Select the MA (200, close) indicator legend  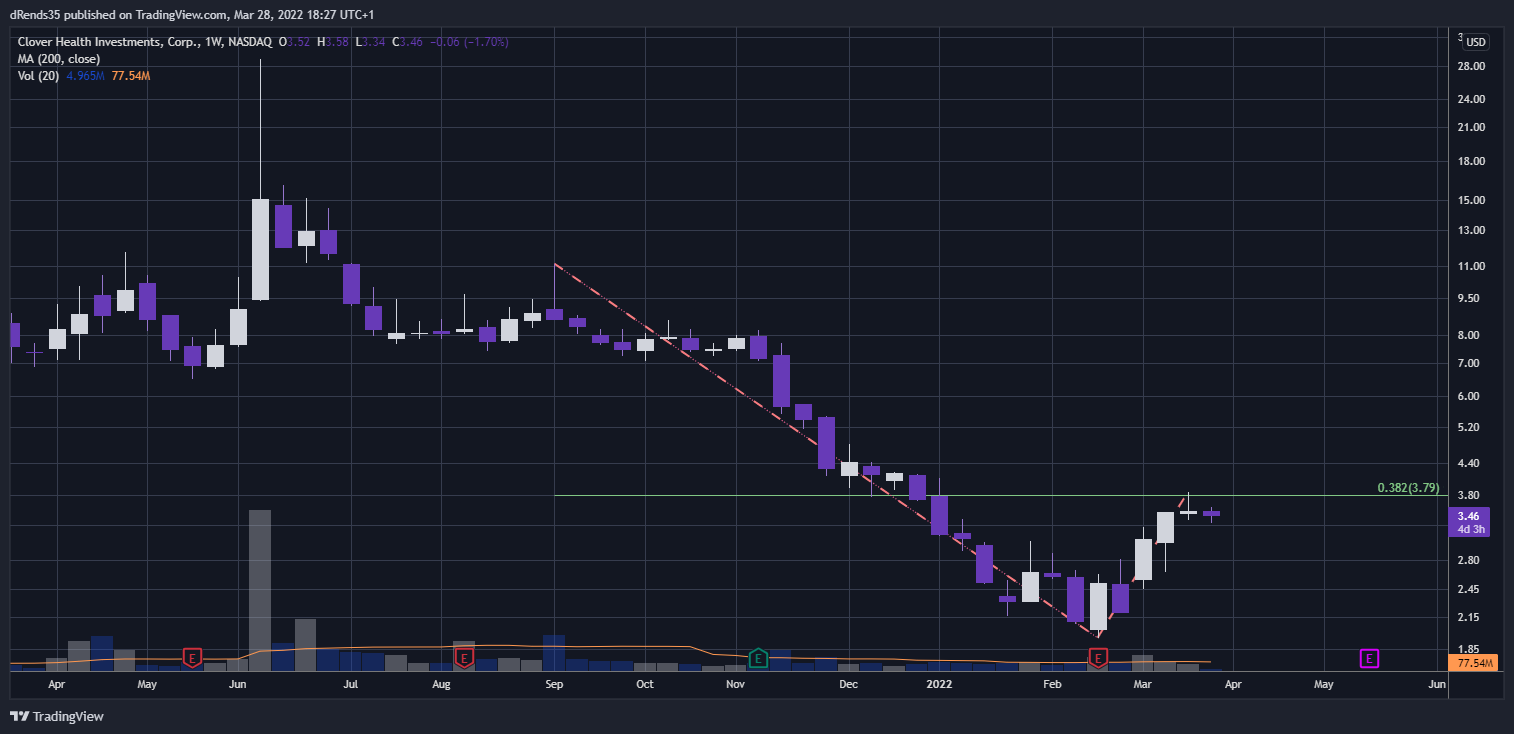click(x=59, y=59)
